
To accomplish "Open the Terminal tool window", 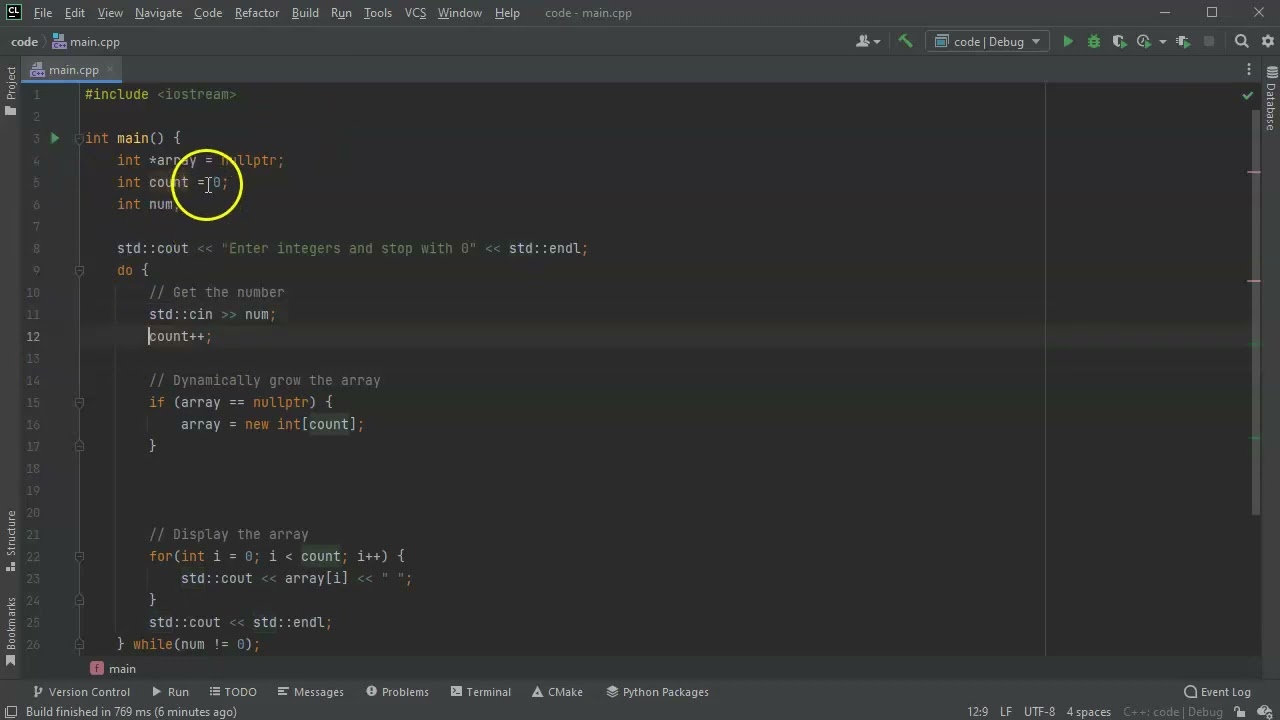I will 480,692.
